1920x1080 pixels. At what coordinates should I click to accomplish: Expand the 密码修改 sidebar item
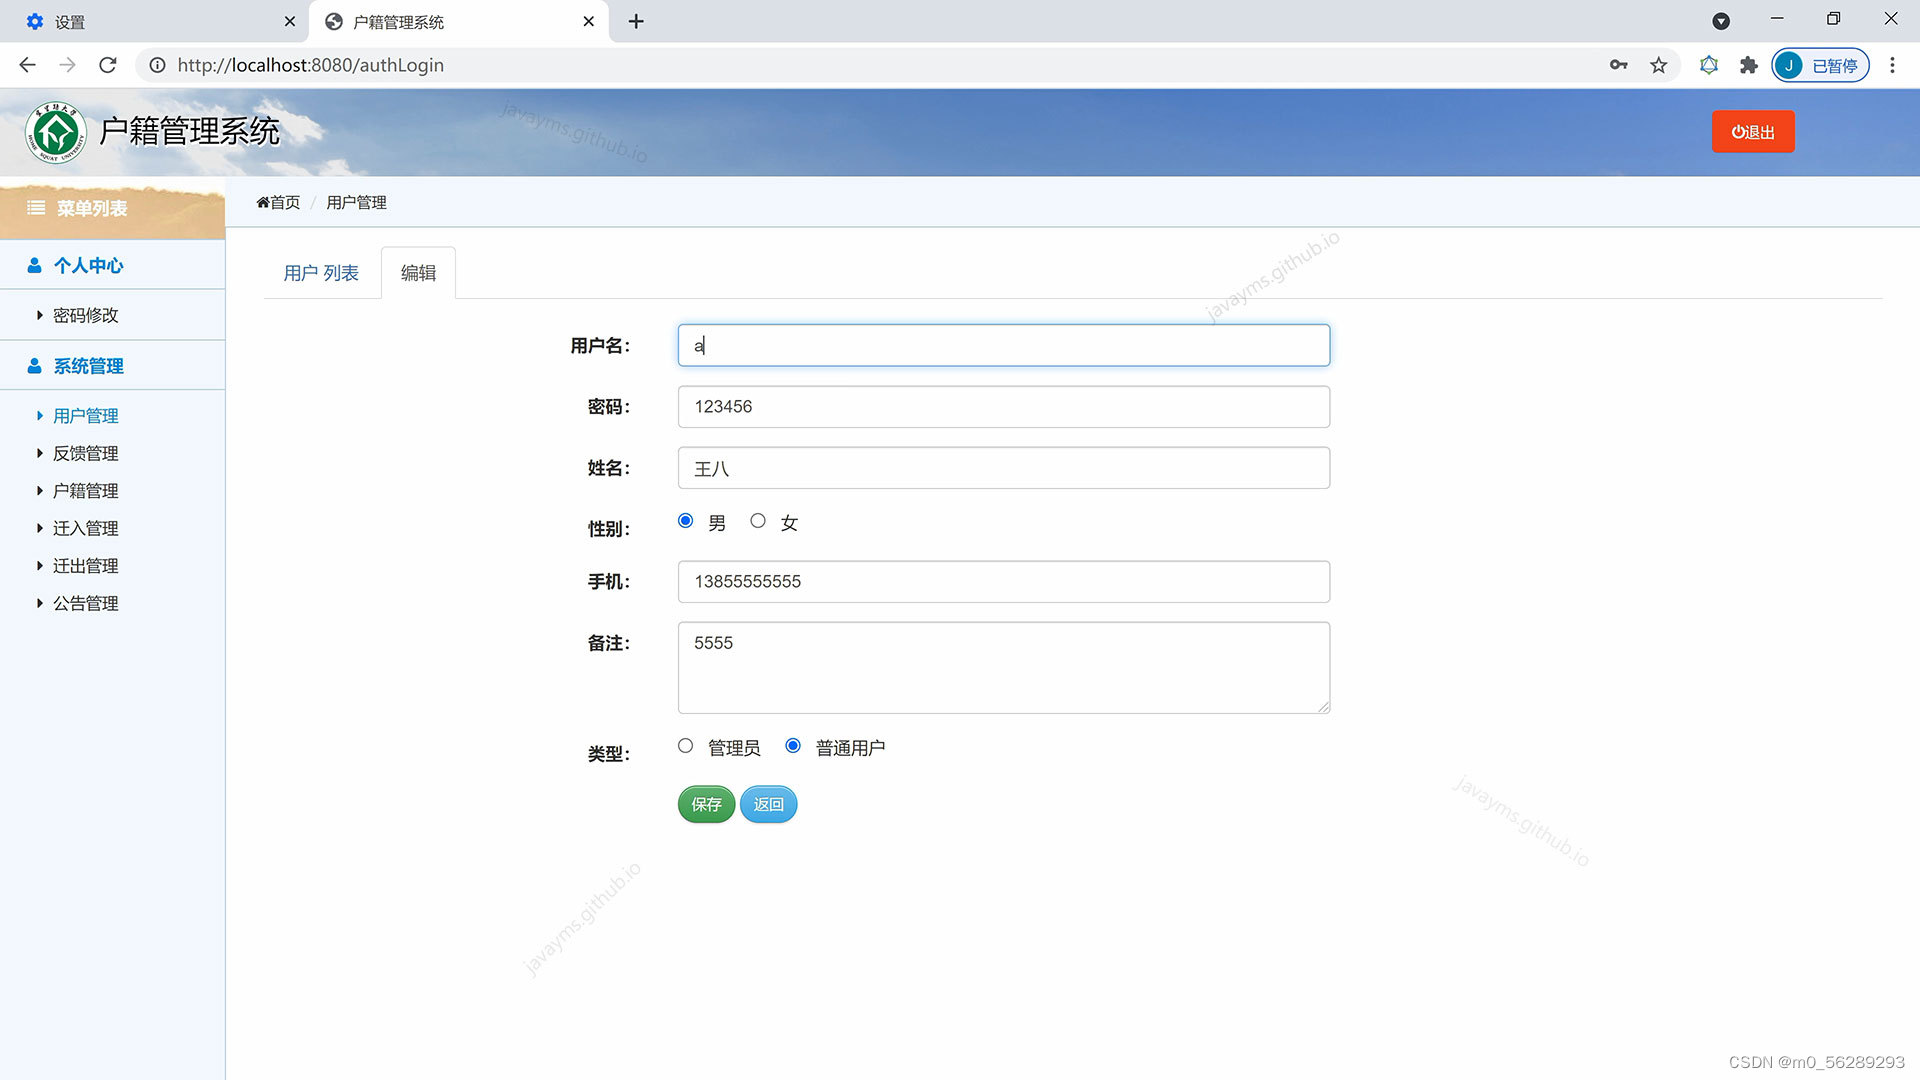click(85, 316)
